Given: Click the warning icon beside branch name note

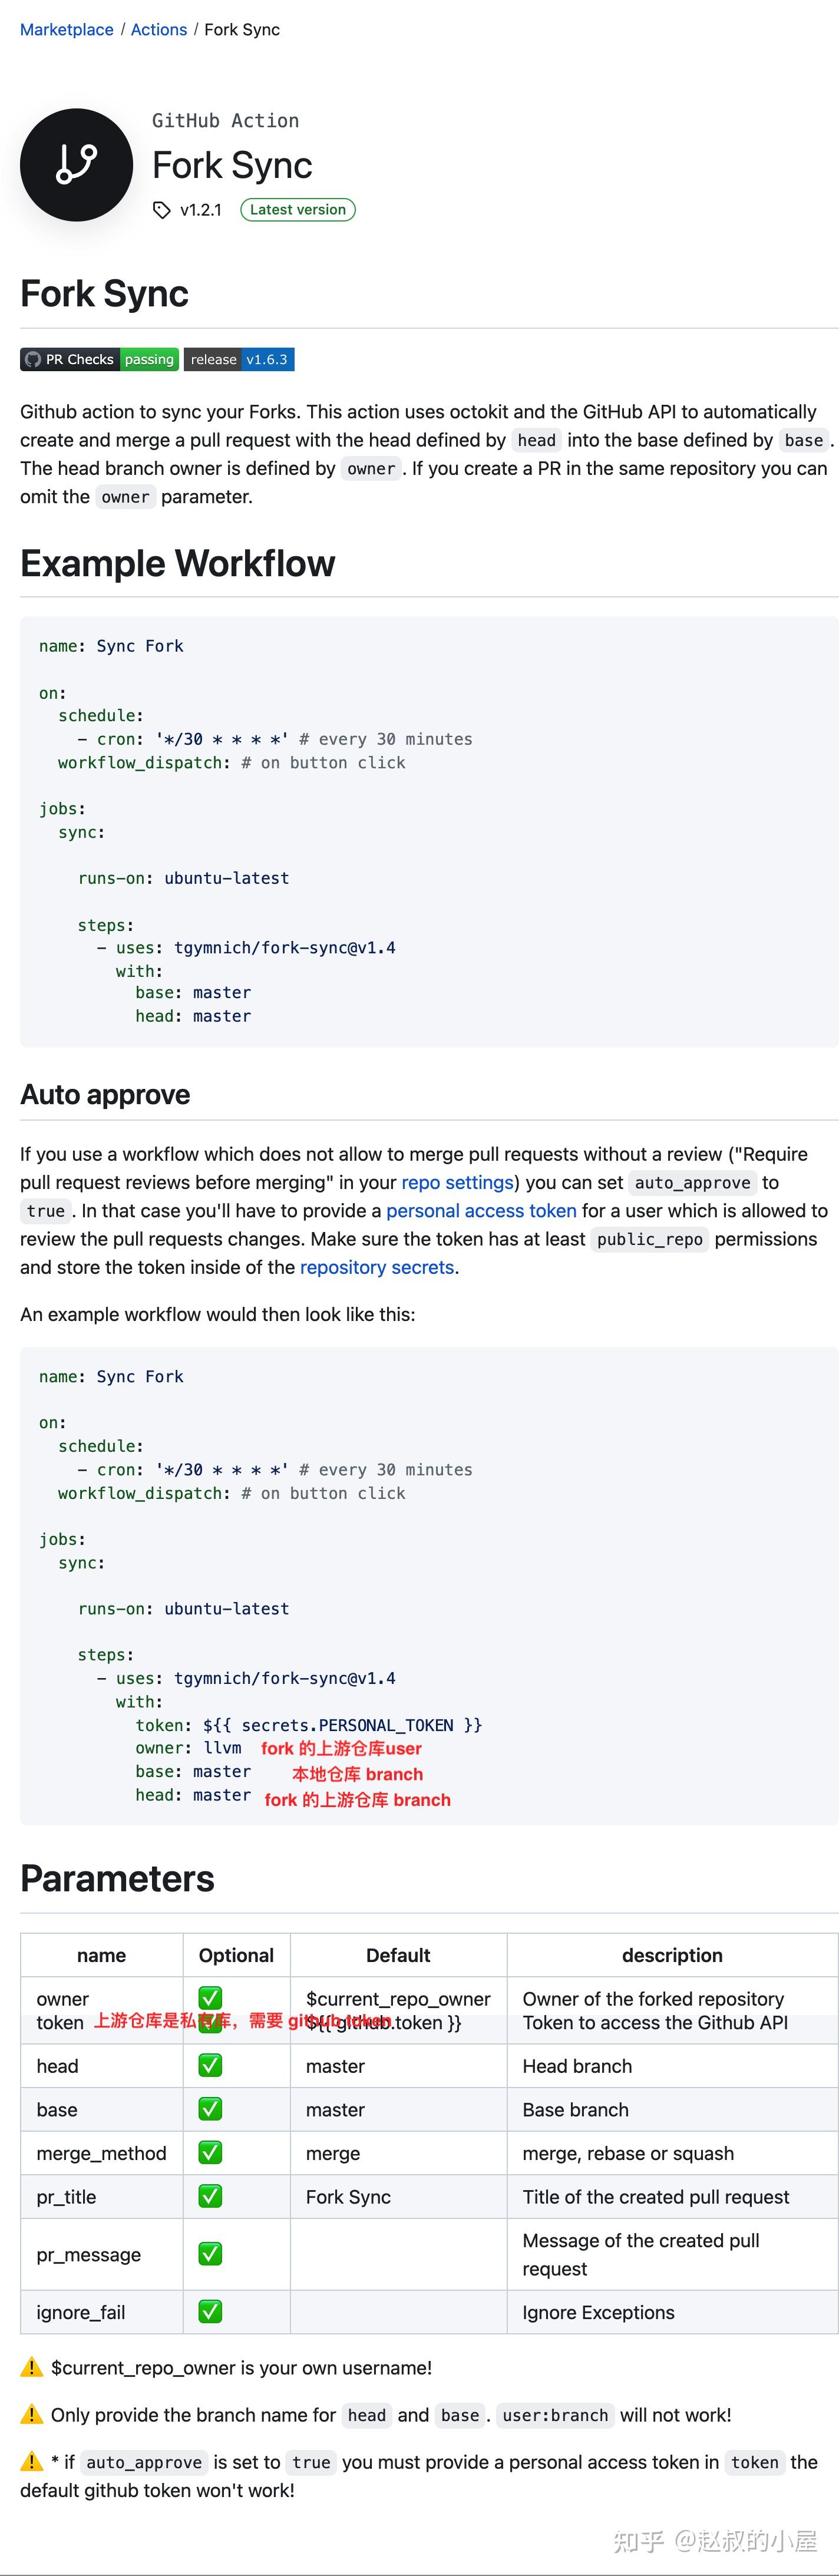Looking at the screenshot, I should 32,2414.
